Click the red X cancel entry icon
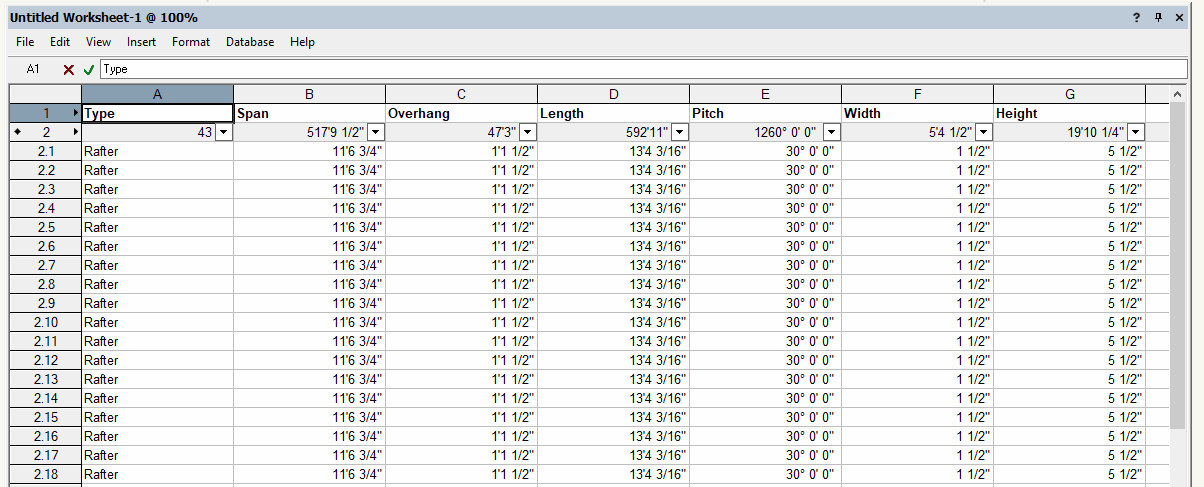Image resolution: width=1204 pixels, height=487 pixels. tap(68, 70)
